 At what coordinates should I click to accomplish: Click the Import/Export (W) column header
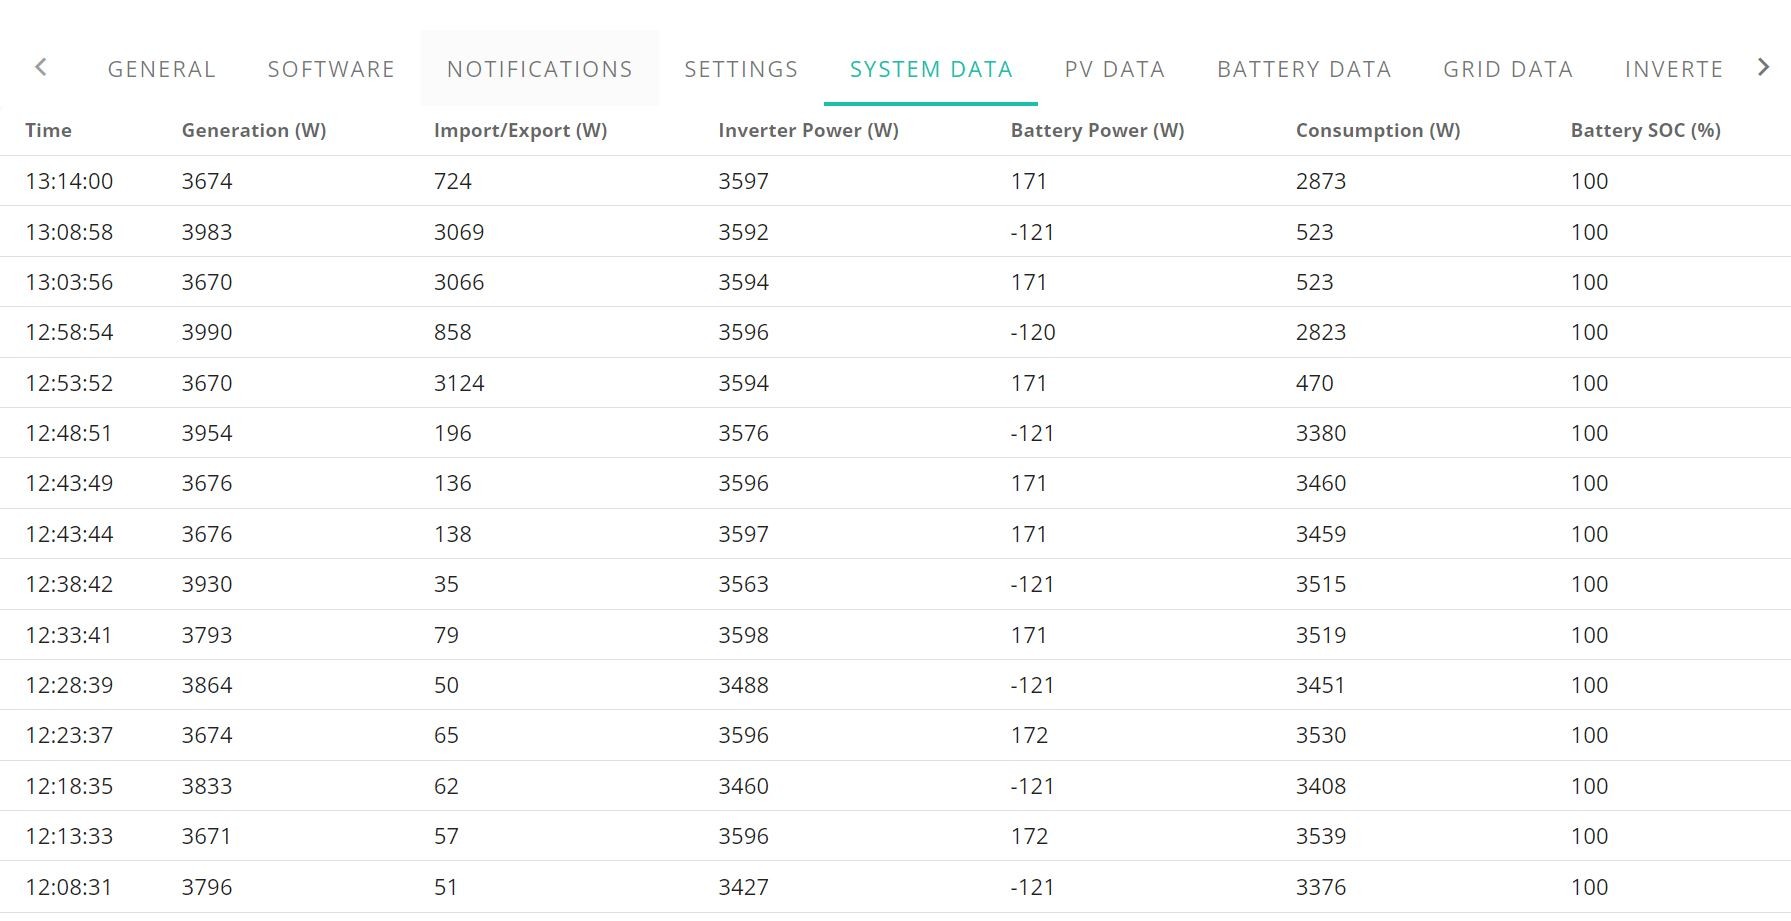tap(520, 130)
